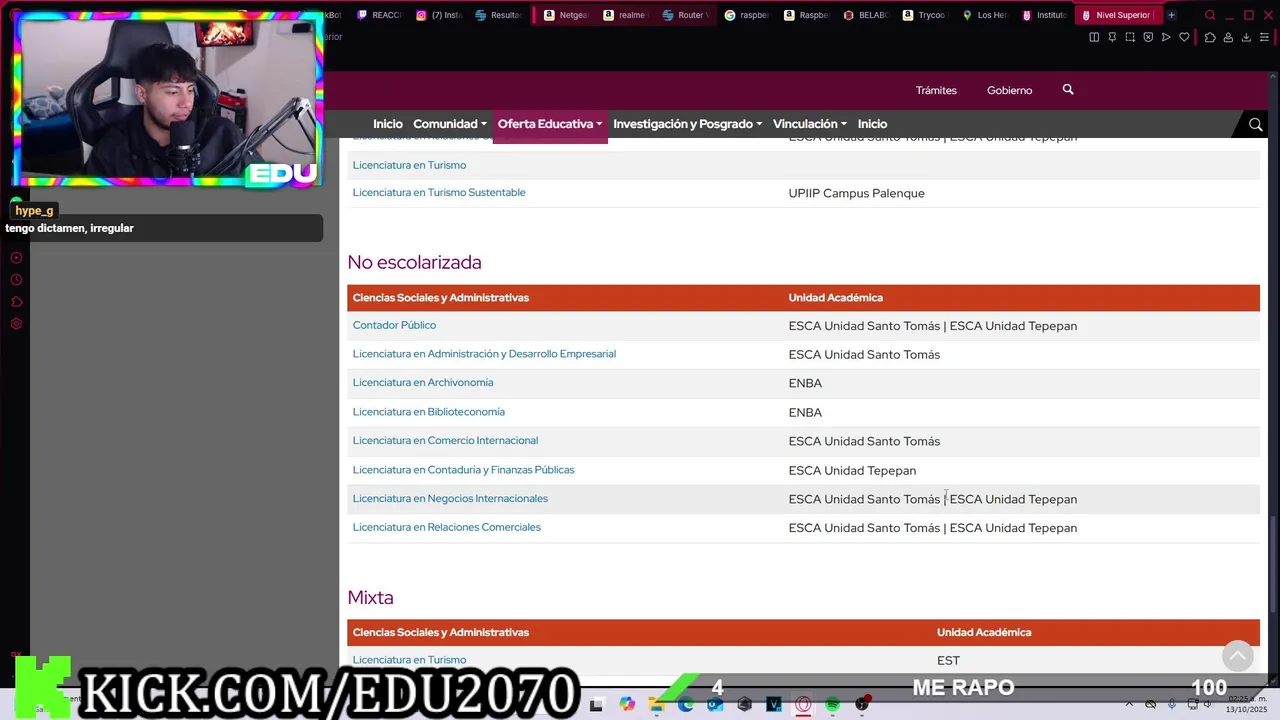1280x720 pixels.
Task: Open Contador Público link
Action: (x=394, y=325)
